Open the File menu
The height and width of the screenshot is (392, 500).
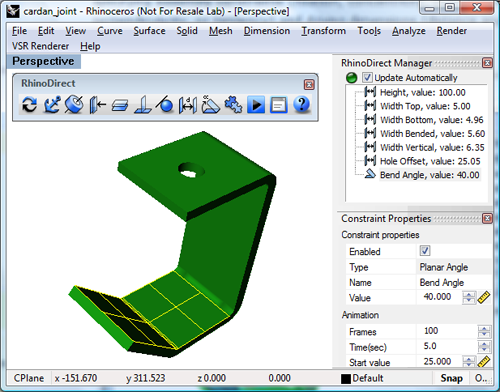(19, 31)
